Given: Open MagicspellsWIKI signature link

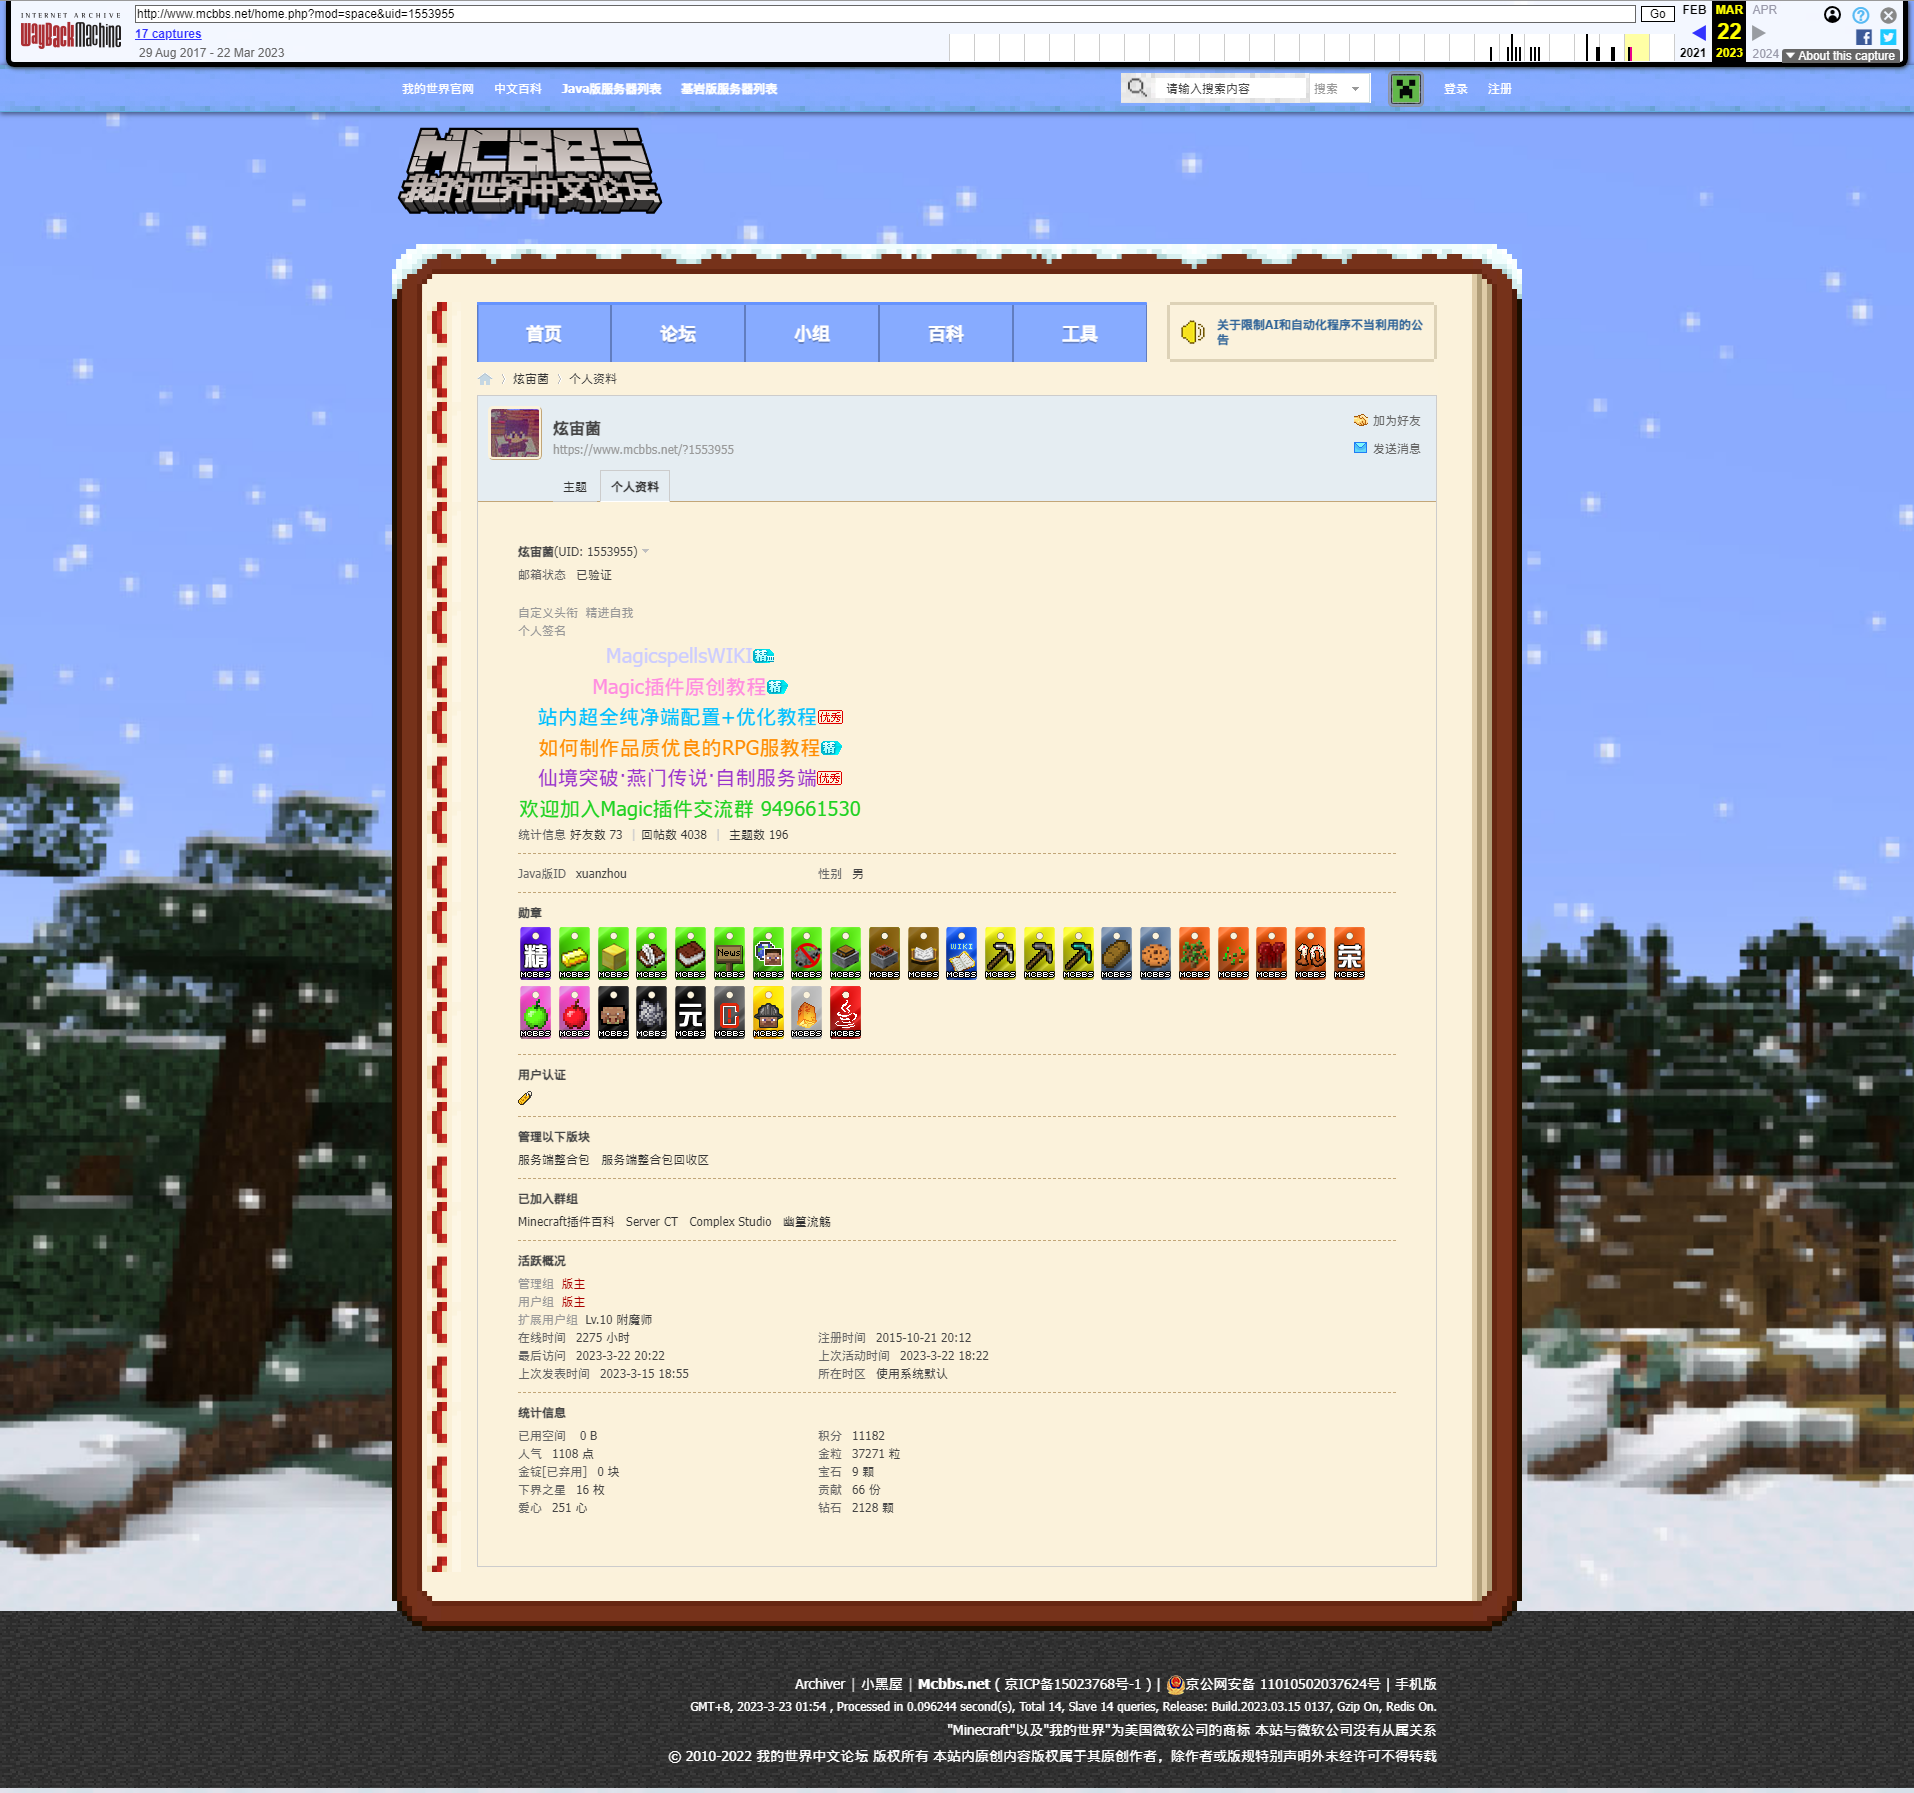Looking at the screenshot, I should 679,656.
